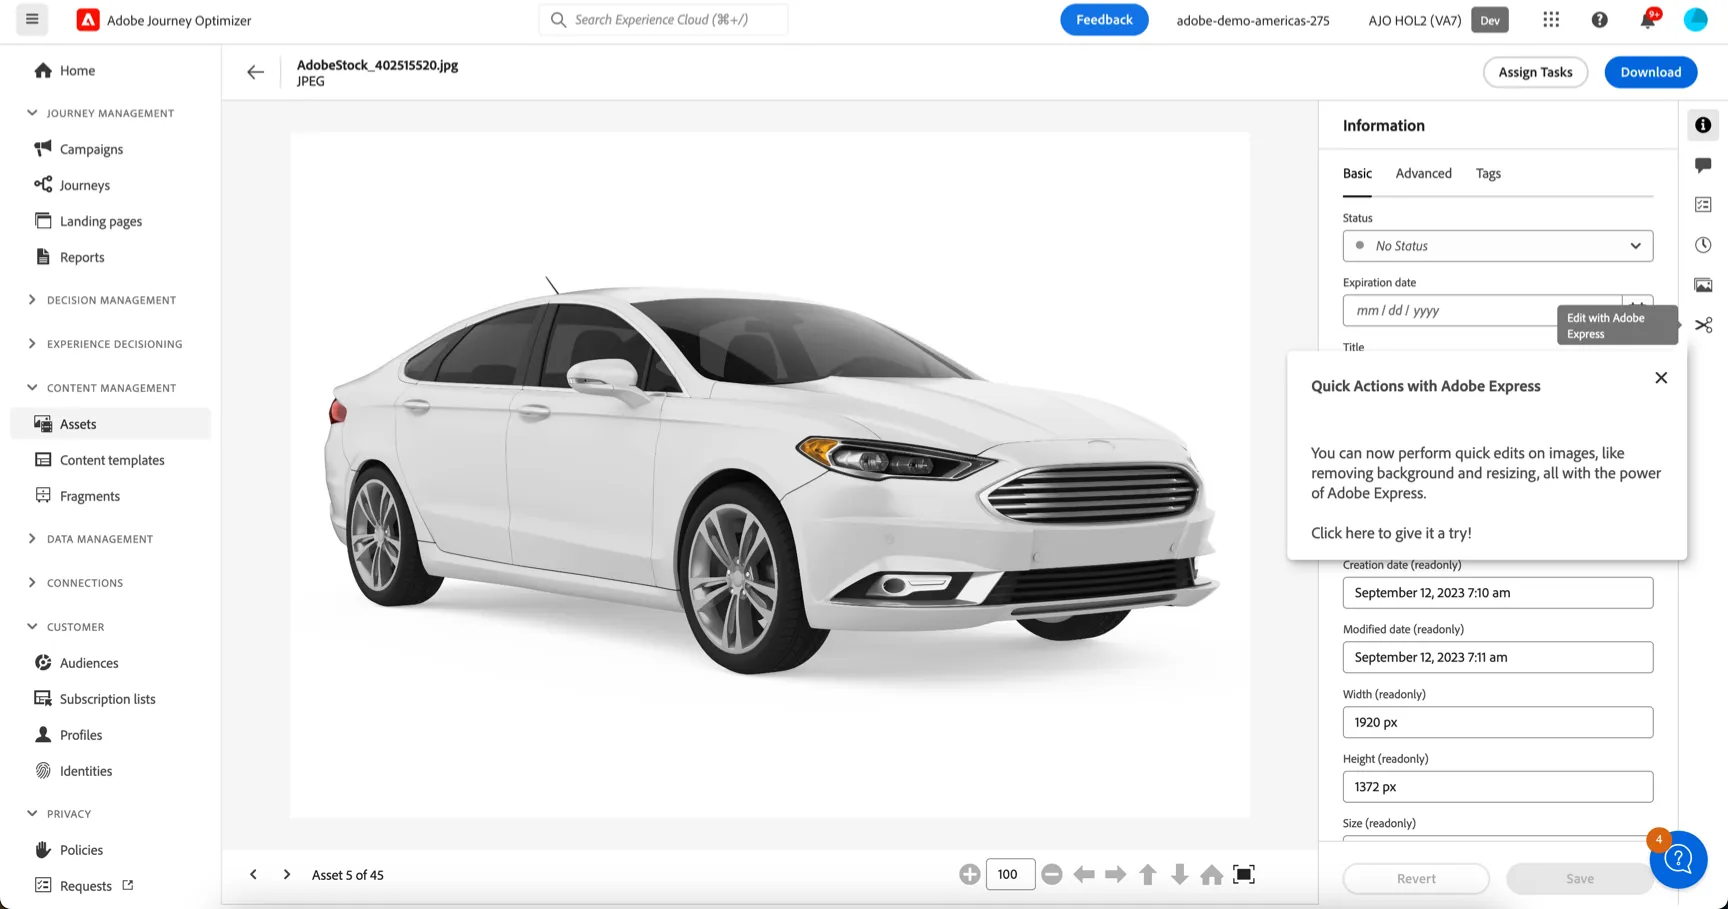Switch to the Advanced tab
Viewport: 1728px width, 909px height.
pyautogui.click(x=1424, y=173)
